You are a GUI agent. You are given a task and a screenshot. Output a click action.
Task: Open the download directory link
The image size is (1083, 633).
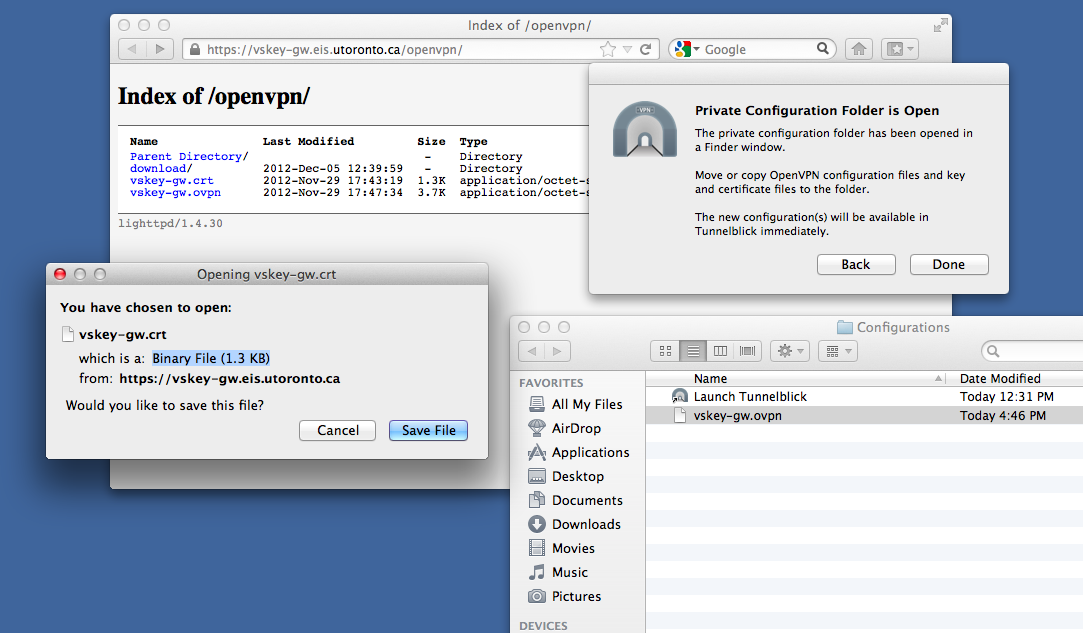coord(158,169)
